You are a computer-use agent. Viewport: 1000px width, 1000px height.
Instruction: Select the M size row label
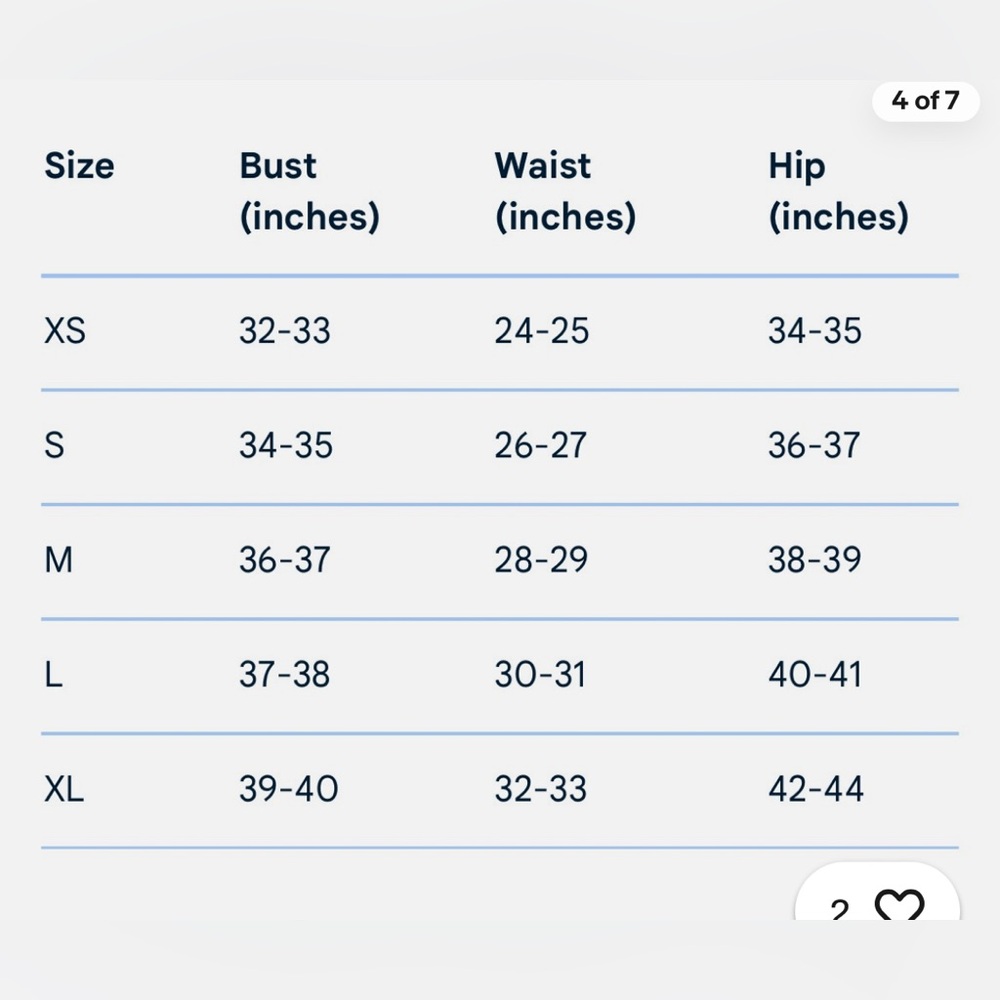pos(58,559)
